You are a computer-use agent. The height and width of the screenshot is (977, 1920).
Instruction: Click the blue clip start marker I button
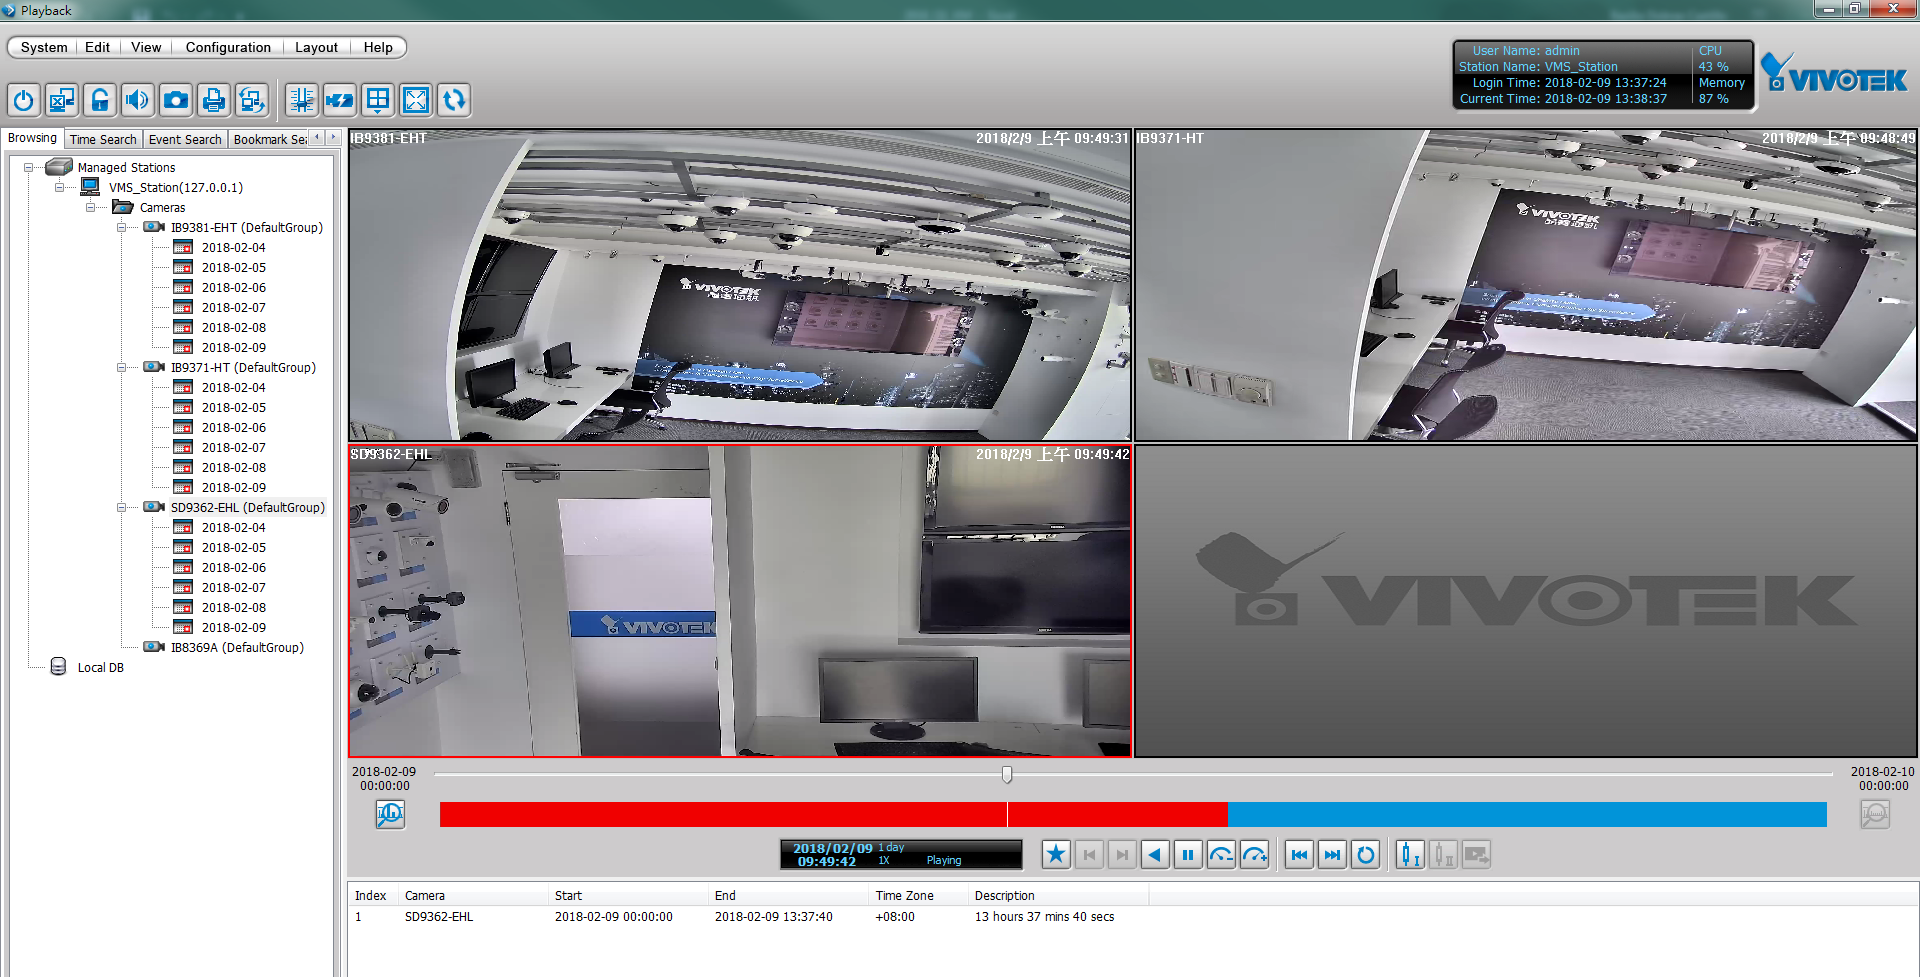[1410, 855]
